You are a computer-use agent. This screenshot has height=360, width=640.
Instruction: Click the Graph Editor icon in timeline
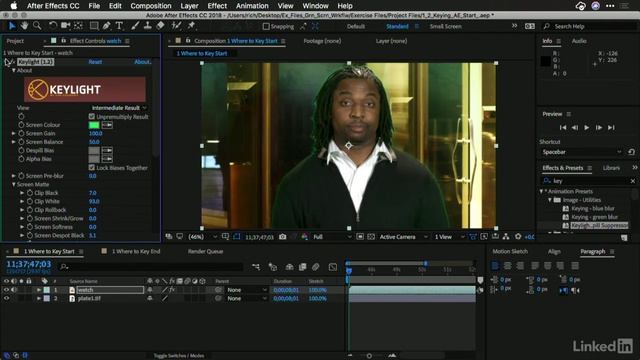point(333,267)
